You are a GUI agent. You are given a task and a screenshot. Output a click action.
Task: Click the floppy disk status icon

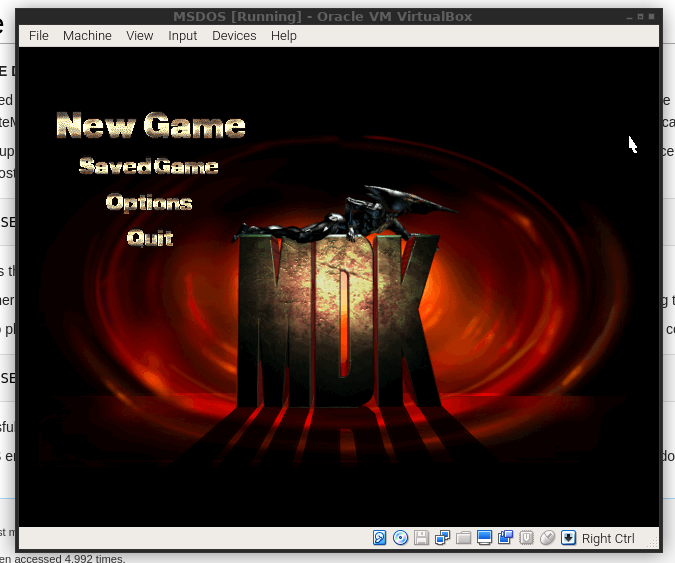point(421,538)
